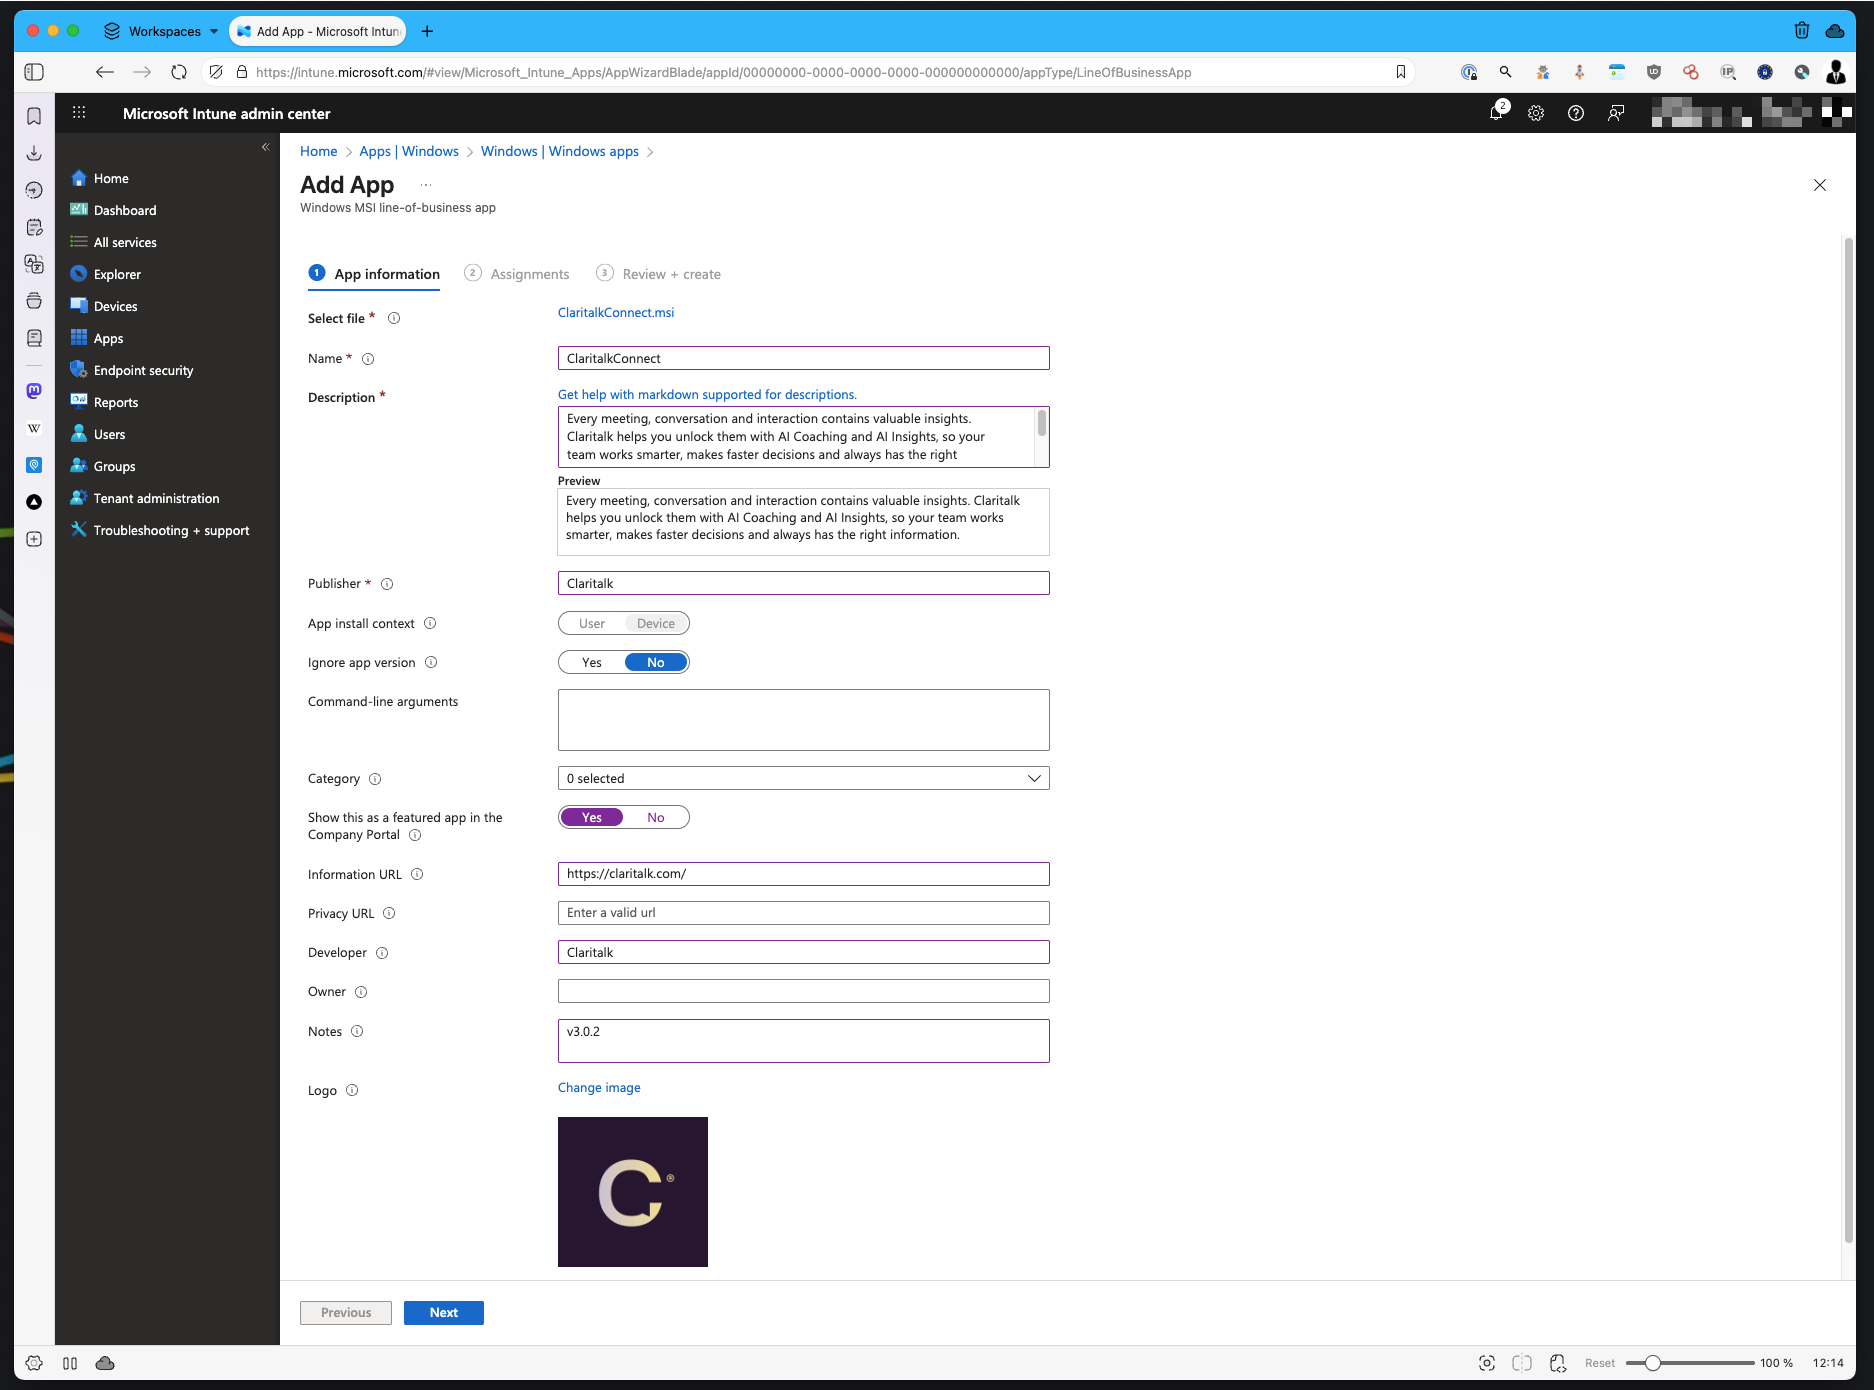Screen dimensions: 1874x1390
Task: Open the ClaritalkConnect.msi file link
Action: pos(616,312)
